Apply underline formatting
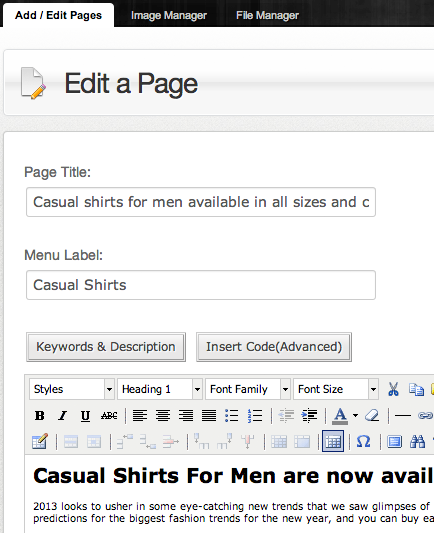The height and width of the screenshot is (533, 434). click(x=85, y=415)
